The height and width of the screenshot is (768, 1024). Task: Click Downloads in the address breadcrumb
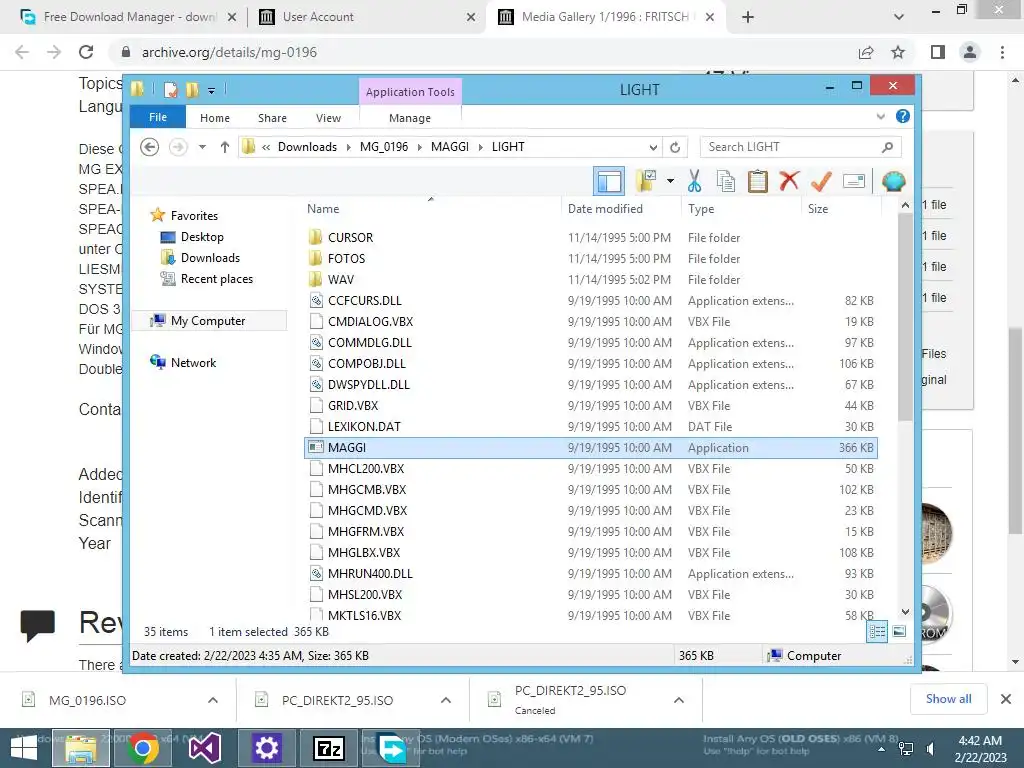pos(307,147)
